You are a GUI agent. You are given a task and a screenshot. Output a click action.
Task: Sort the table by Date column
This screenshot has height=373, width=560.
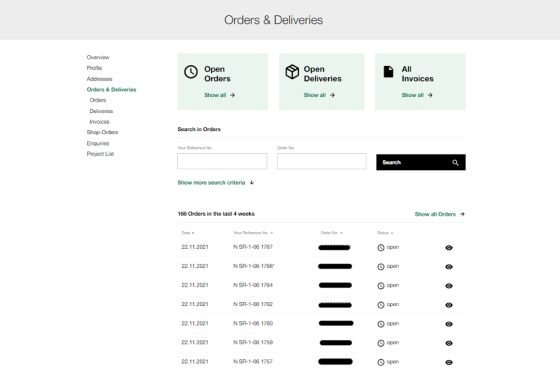pyautogui.click(x=188, y=233)
